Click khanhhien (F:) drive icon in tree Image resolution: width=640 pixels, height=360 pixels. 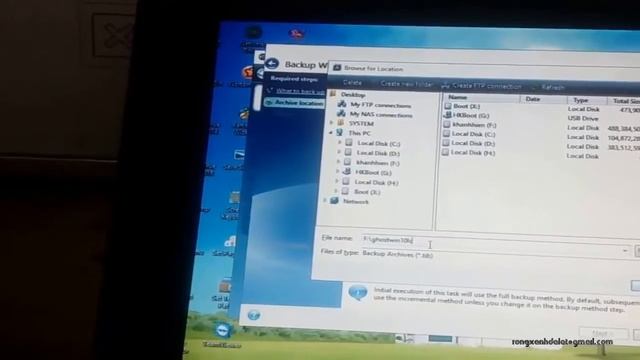pos(347,162)
